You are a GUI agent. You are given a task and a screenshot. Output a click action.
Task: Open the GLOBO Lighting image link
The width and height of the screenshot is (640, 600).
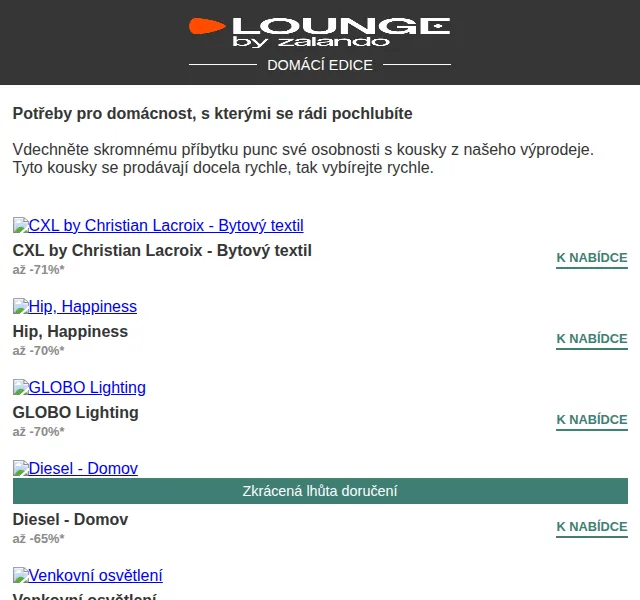[x=80, y=387]
